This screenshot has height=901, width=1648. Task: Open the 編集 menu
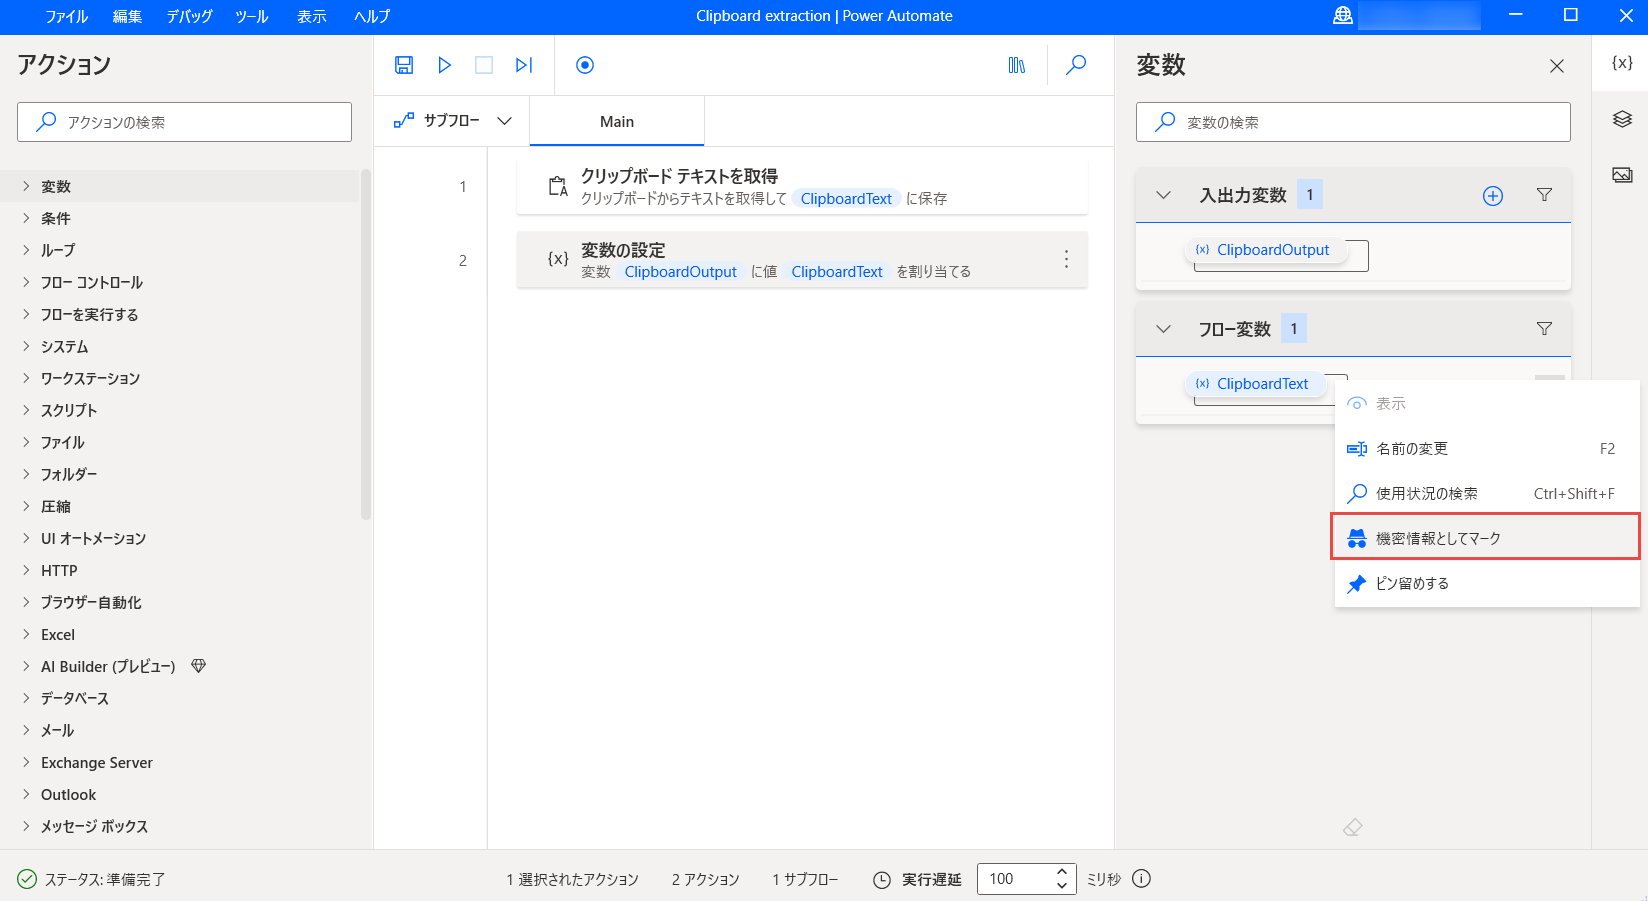coord(127,16)
